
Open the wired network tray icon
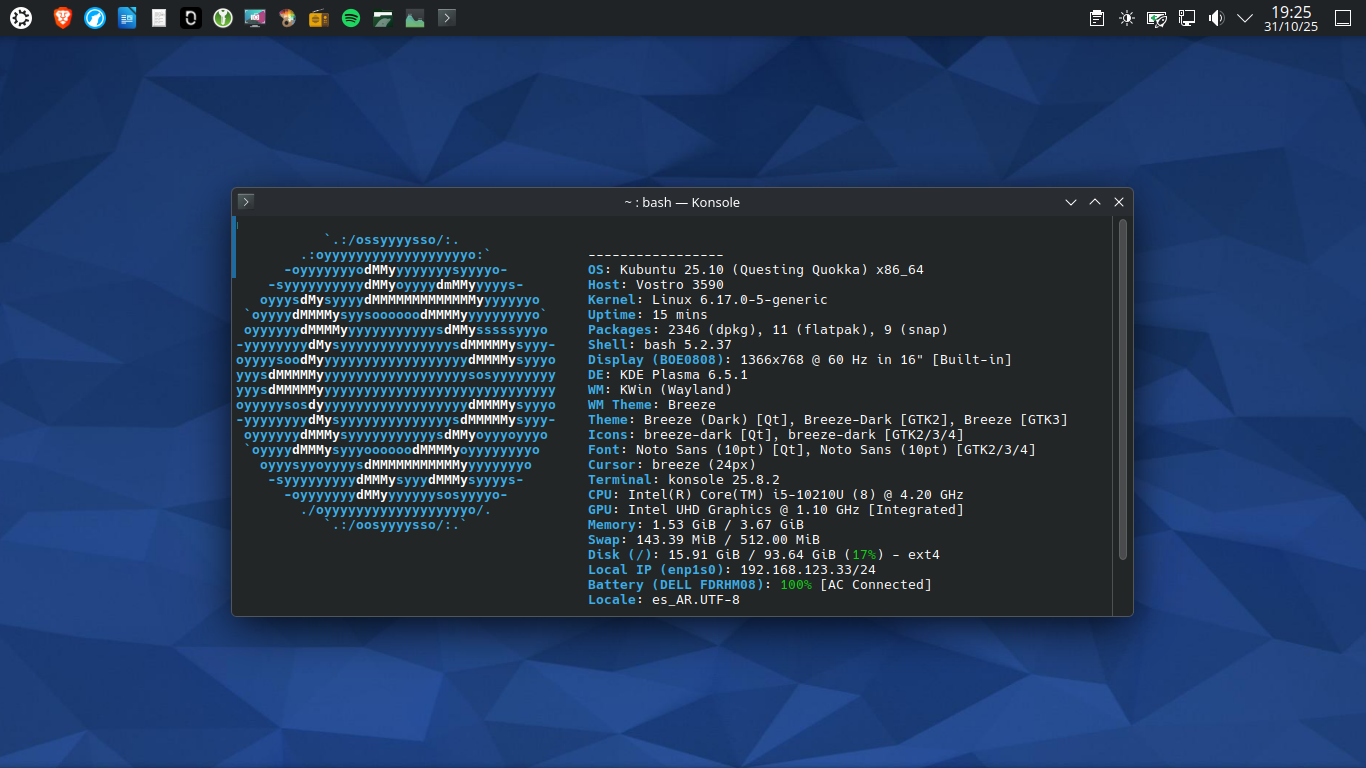point(1187,18)
